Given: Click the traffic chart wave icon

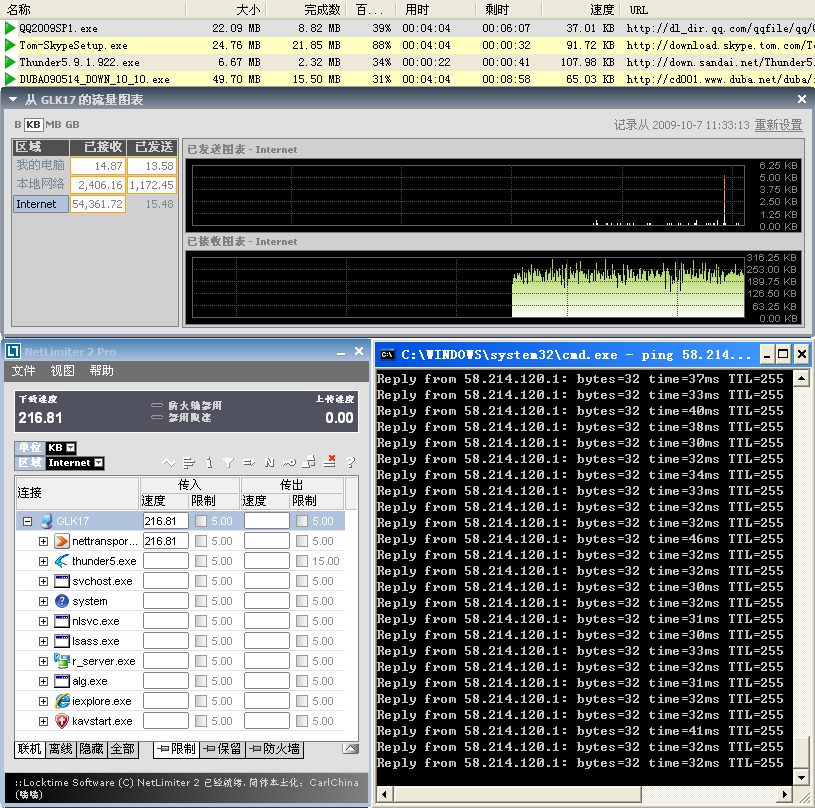Looking at the screenshot, I should click(169, 462).
